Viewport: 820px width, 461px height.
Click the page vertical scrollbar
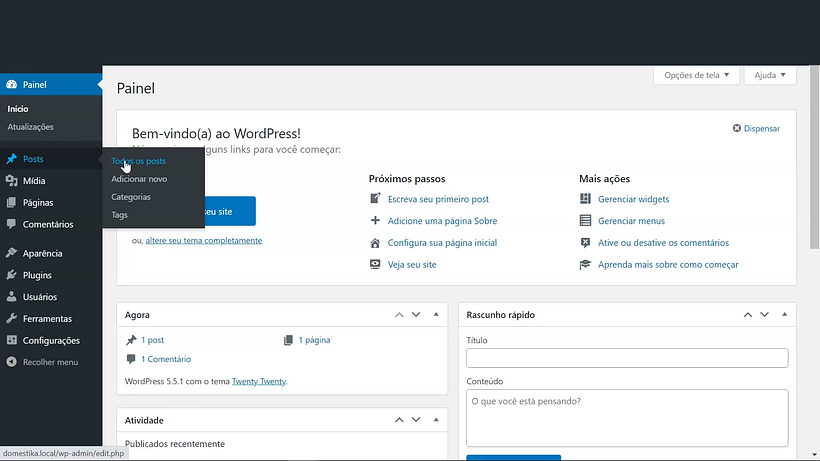coord(814,157)
